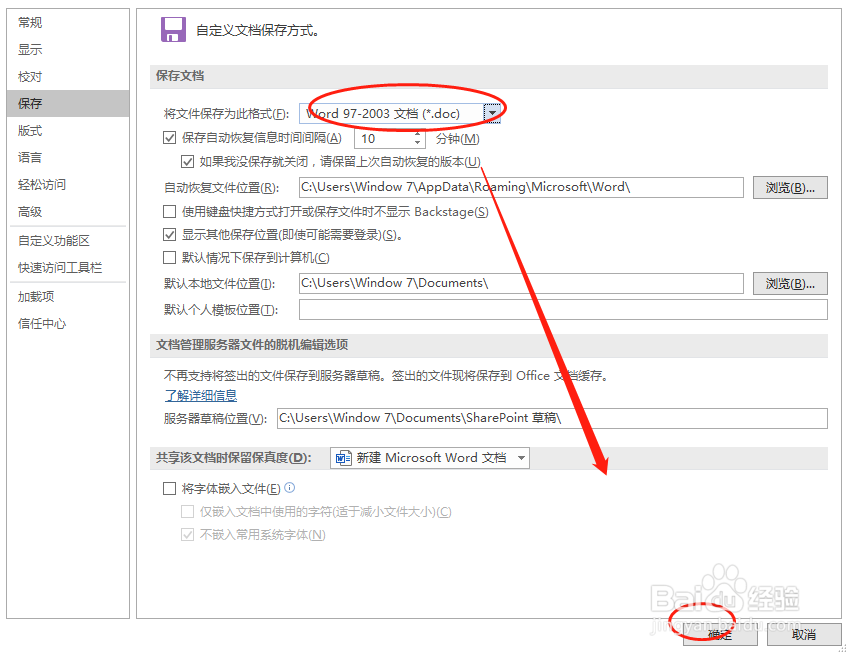
Task: Open the 新建 Microsoft Word 文档 dropdown
Action: (430, 458)
